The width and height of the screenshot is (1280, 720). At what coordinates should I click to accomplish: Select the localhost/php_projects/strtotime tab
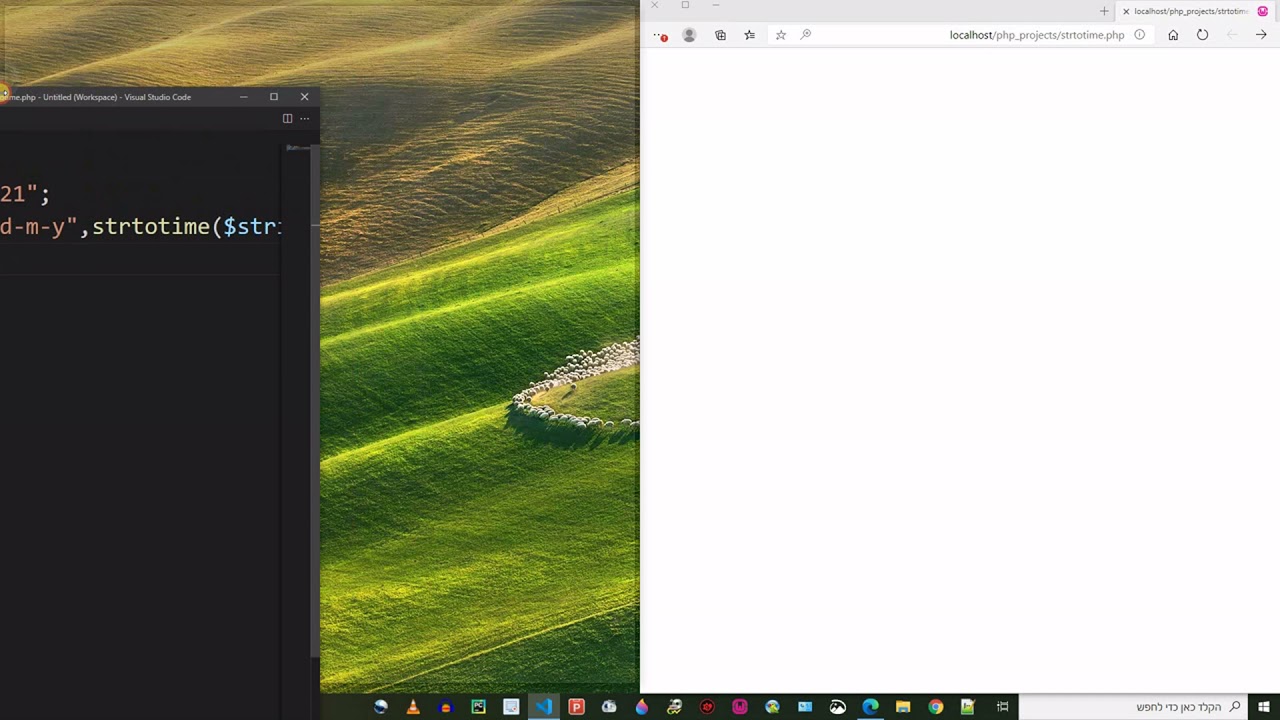(x=1195, y=11)
